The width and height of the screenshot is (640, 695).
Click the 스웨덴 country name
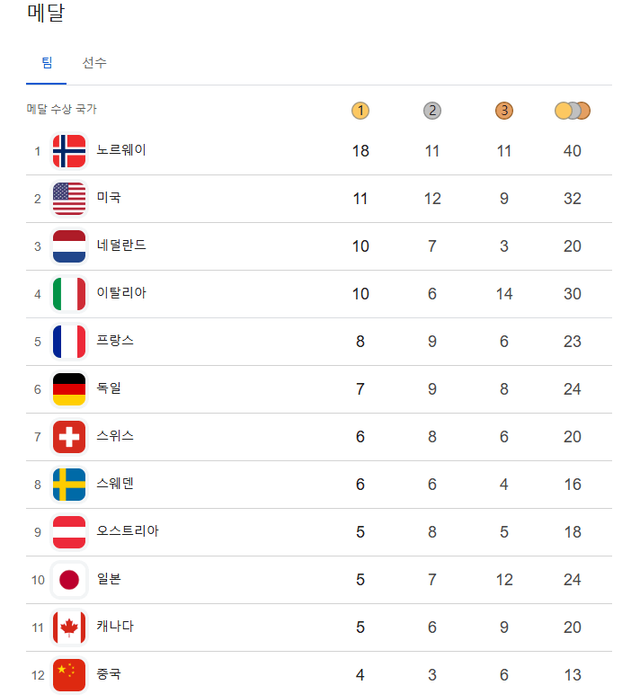point(115,484)
